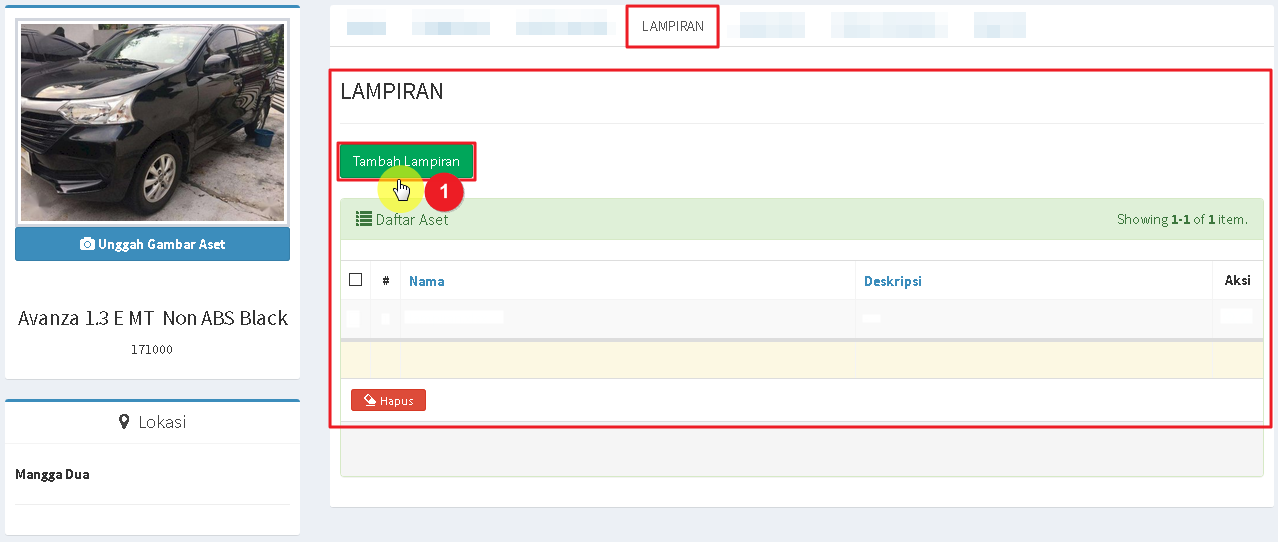
Task: Click the camera icon on Unggah Gambar Aset
Action: click(87, 244)
